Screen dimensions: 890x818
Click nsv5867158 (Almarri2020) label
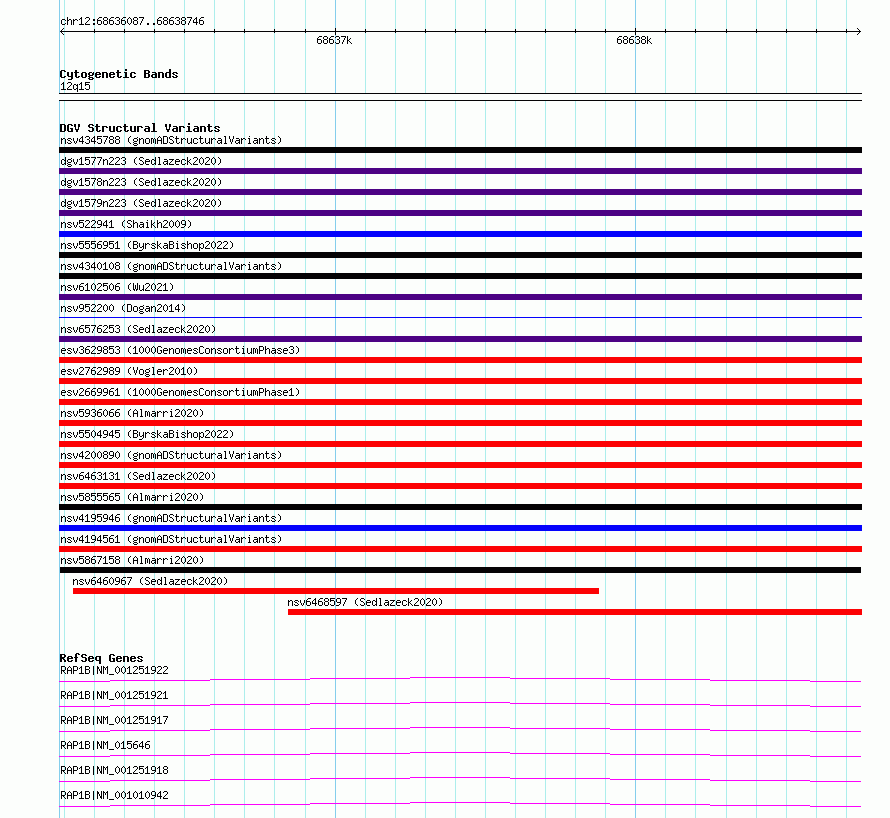pyautogui.click(x=132, y=560)
